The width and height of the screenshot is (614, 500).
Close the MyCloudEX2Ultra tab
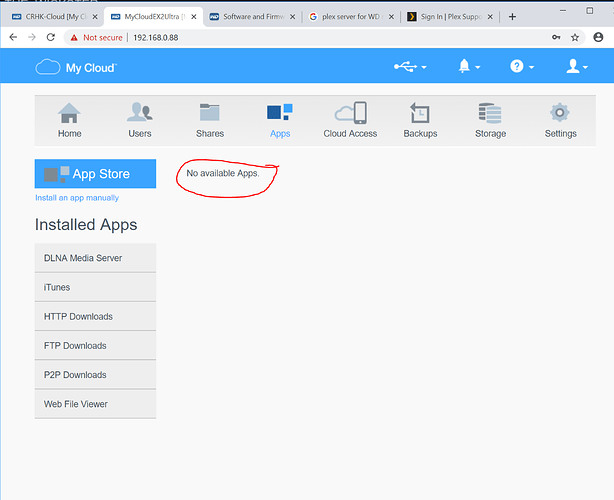tap(193, 17)
